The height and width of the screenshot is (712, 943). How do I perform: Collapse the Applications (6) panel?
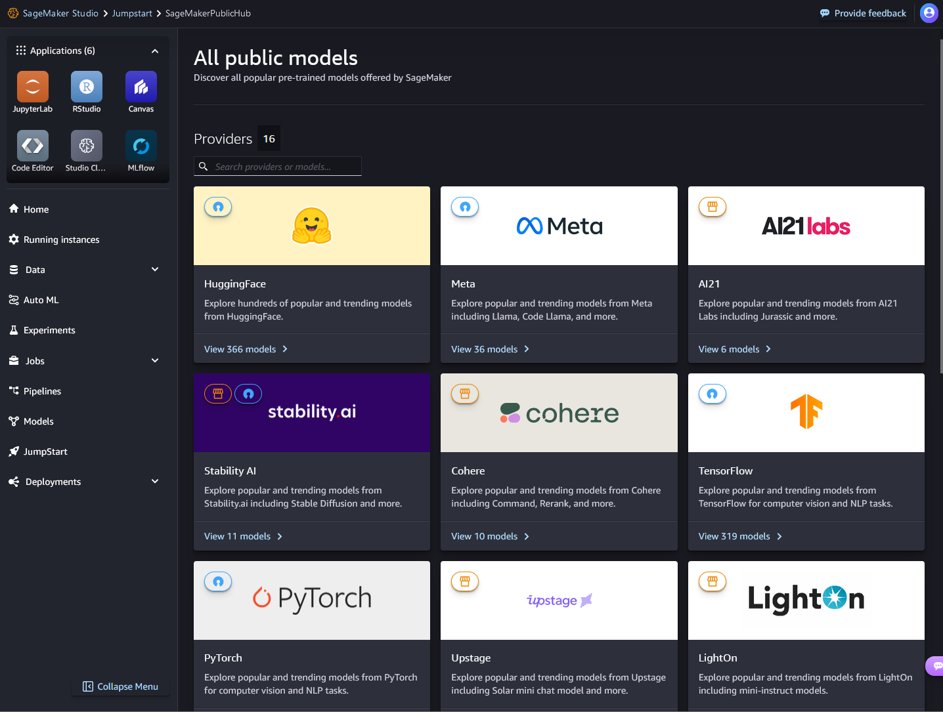click(x=155, y=51)
